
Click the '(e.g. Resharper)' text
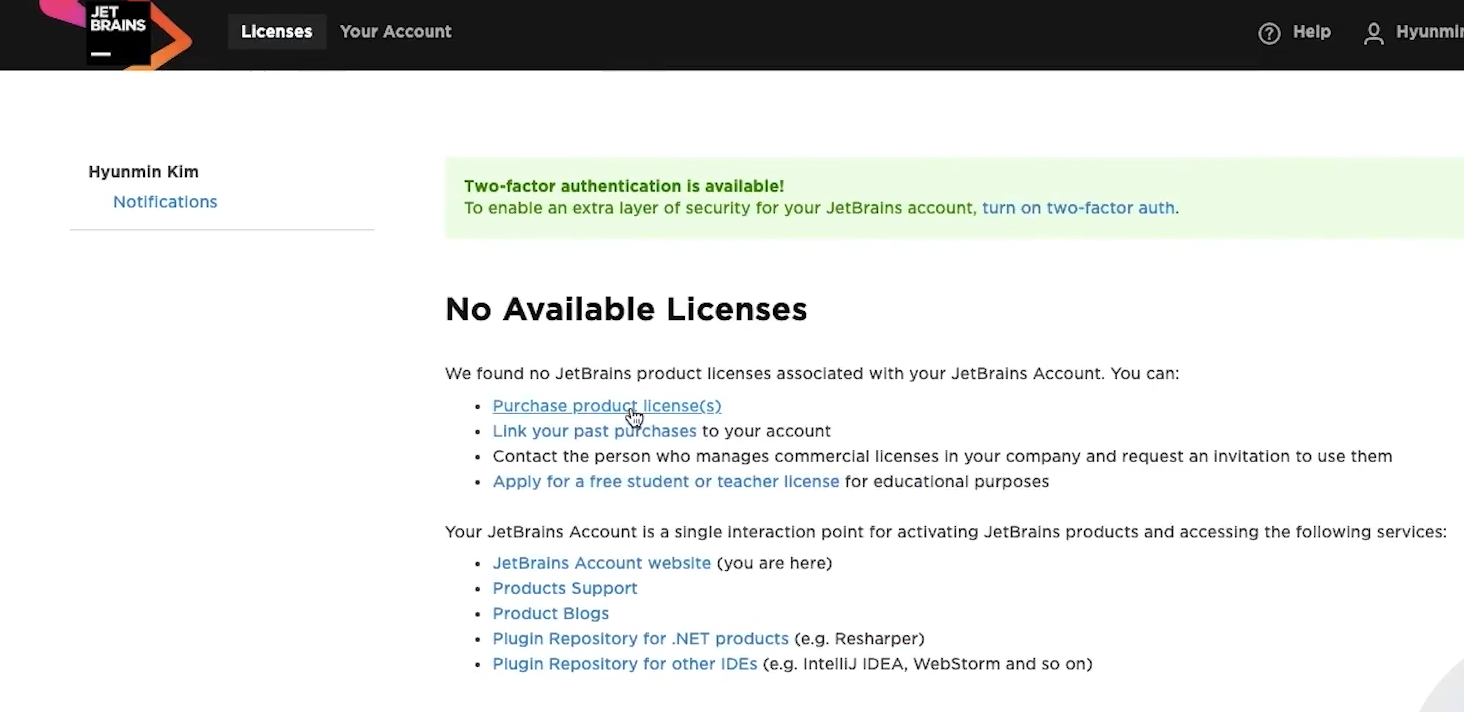tap(860, 638)
